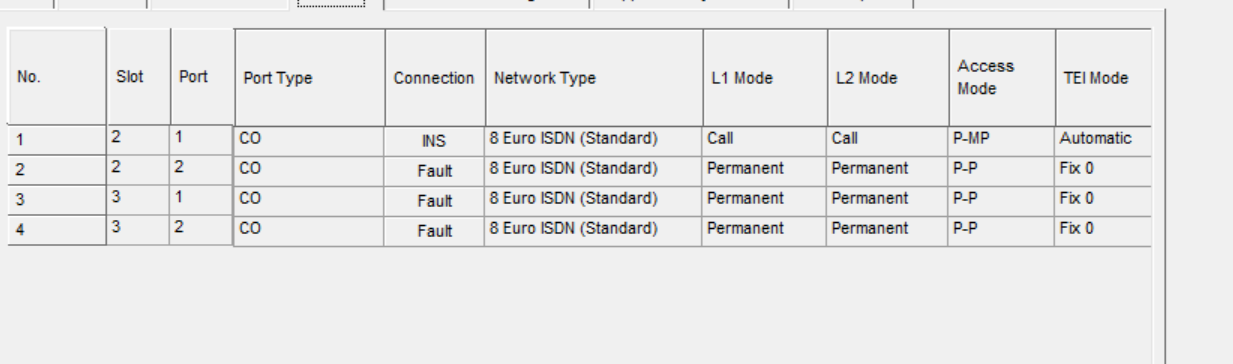Click the Connection column header

(435, 78)
